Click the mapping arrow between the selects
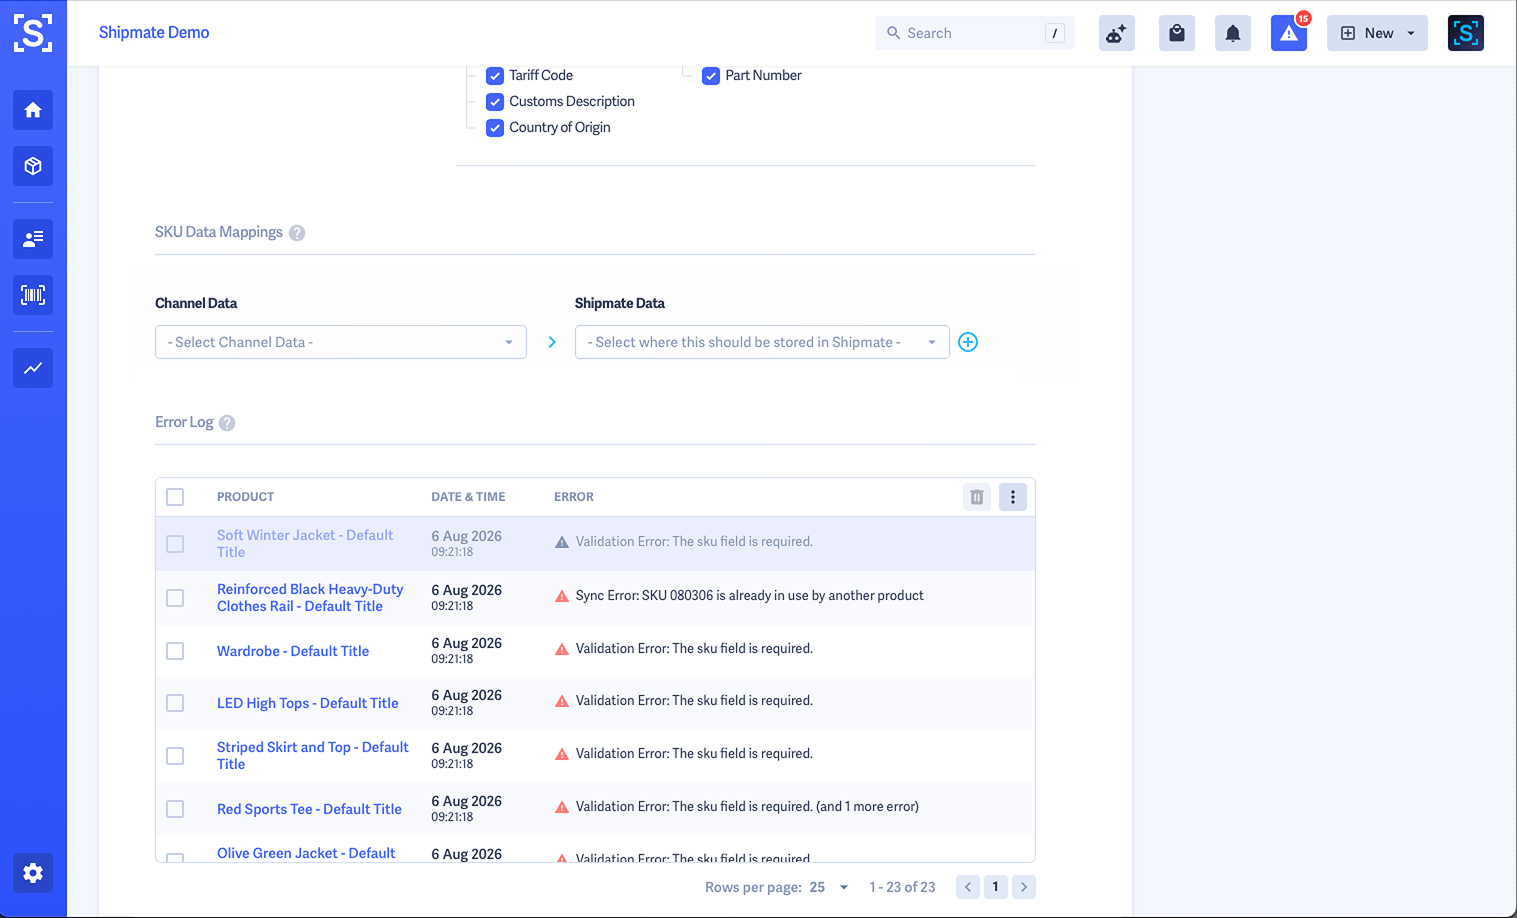This screenshot has width=1517, height=918. point(552,342)
